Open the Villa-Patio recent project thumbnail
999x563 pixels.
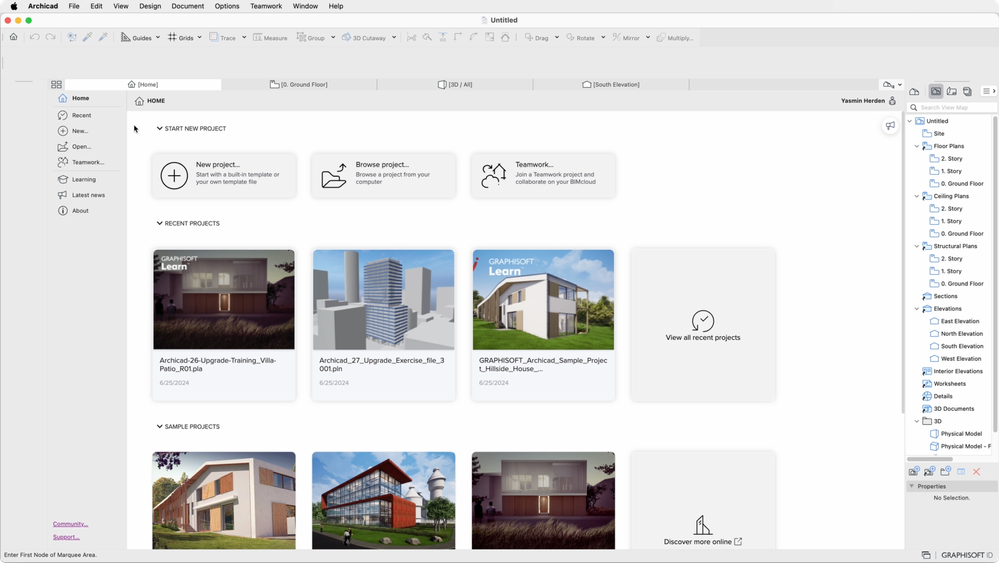pyautogui.click(x=224, y=299)
